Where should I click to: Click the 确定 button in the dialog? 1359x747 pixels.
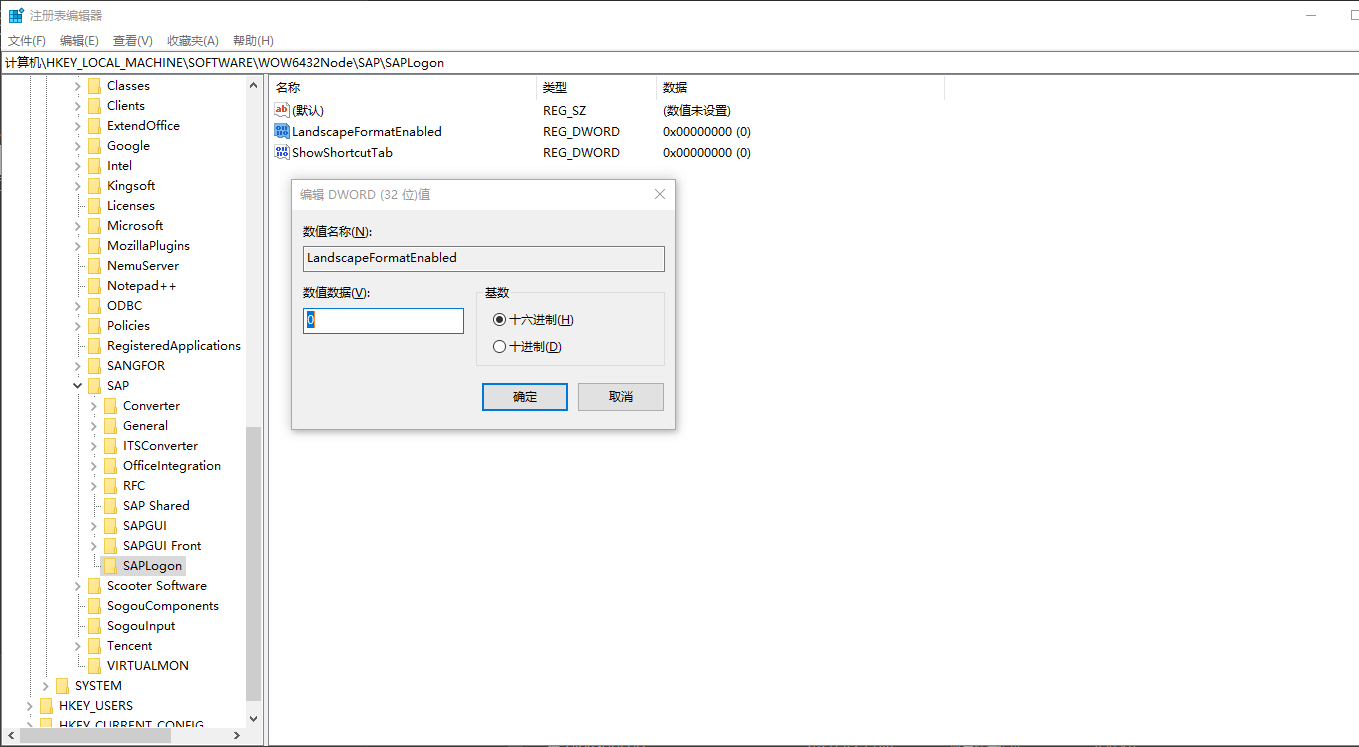pyautogui.click(x=524, y=396)
